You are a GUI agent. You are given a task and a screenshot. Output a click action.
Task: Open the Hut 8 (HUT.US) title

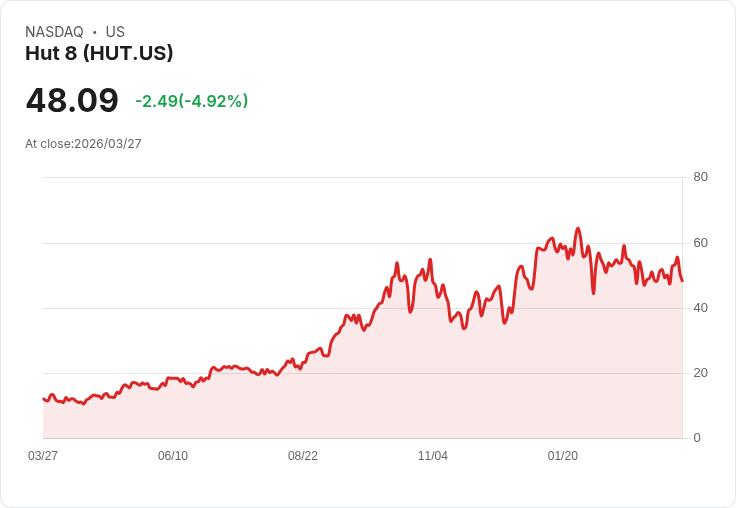pyautogui.click(x=99, y=53)
